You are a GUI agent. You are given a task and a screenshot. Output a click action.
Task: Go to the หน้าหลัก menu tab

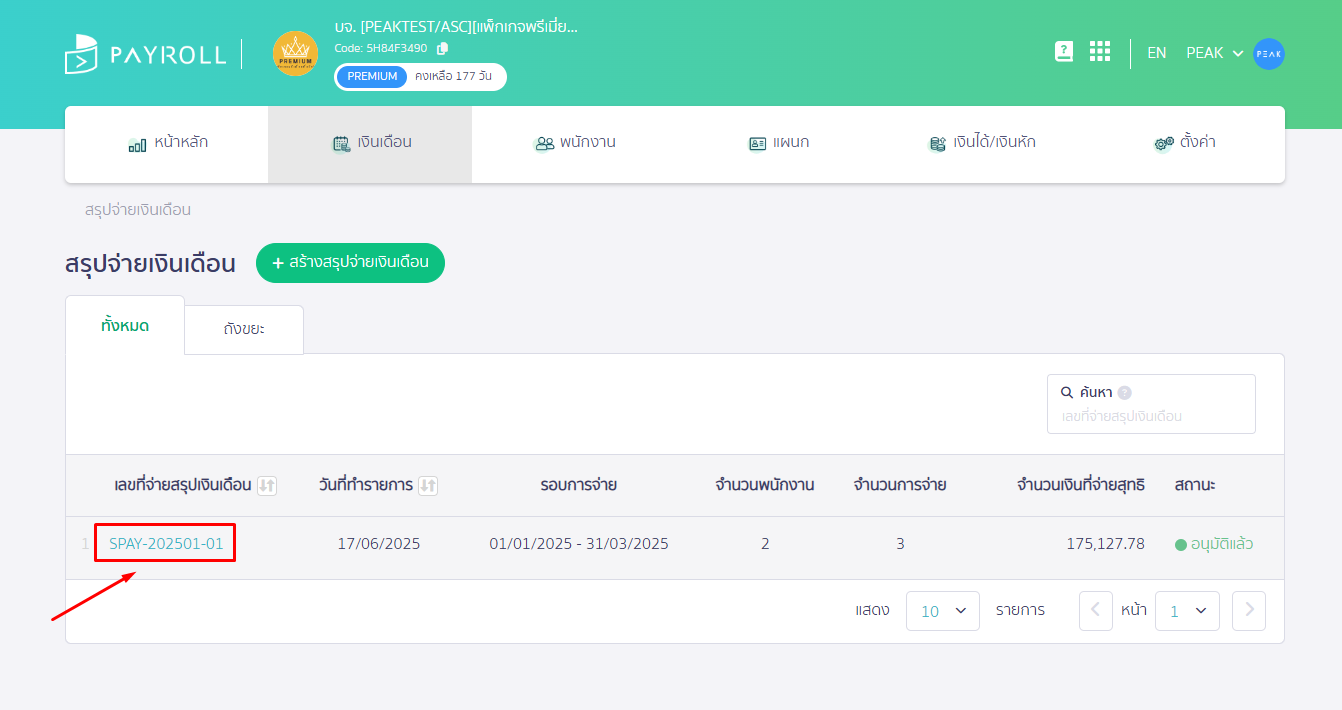[167, 143]
